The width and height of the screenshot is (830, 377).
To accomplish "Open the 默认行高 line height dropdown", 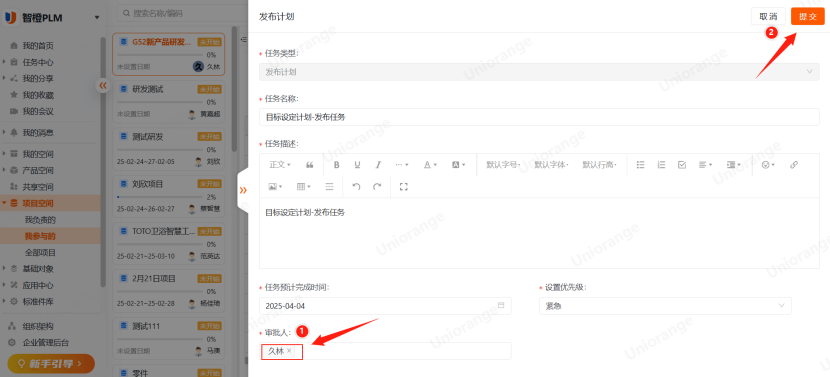I will click(x=599, y=165).
